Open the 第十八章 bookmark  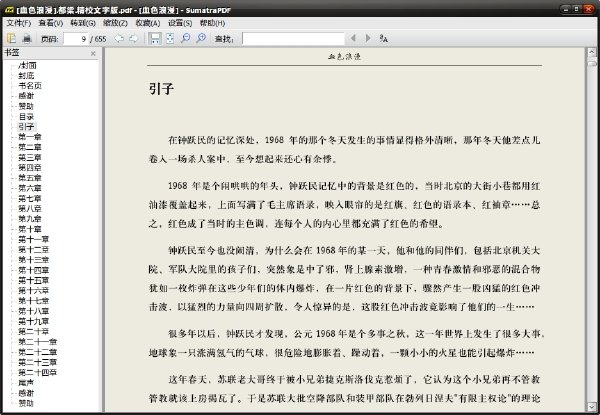pos(34,311)
